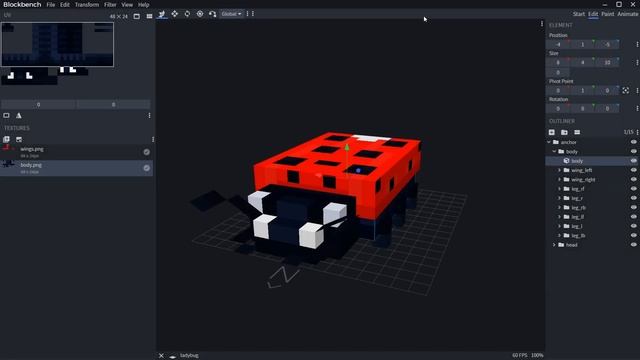Image resolution: width=640 pixels, height=360 pixels.
Task: Expand the leg_r group
Action: [x=560, y=198]
